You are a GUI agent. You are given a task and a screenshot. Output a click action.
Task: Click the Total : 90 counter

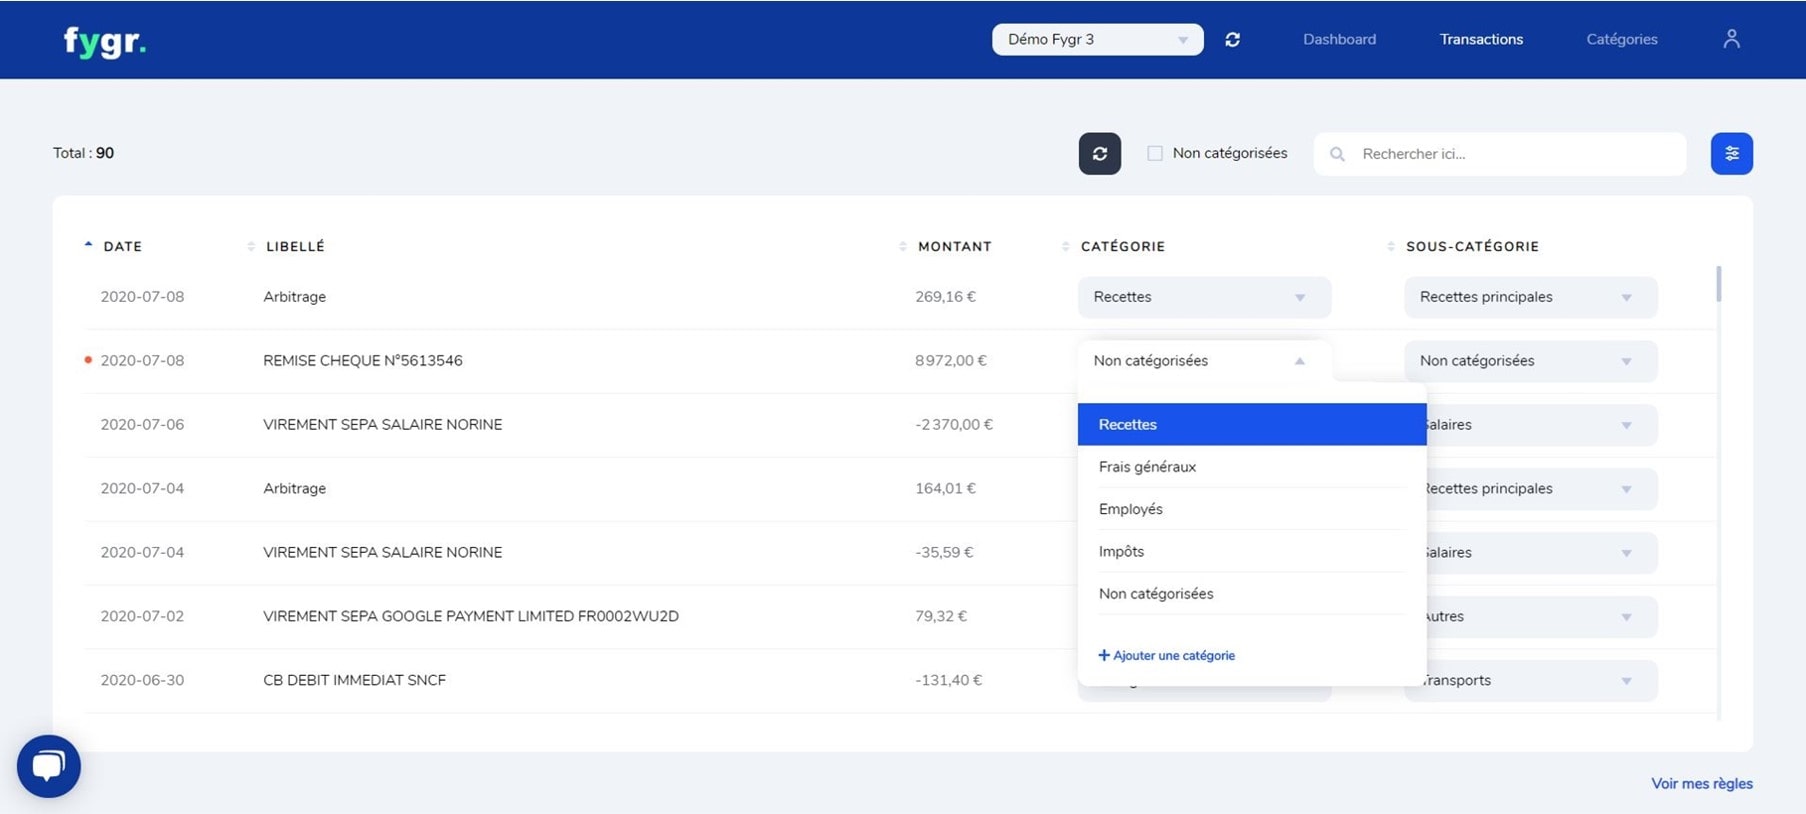click(x=83, y=153)
